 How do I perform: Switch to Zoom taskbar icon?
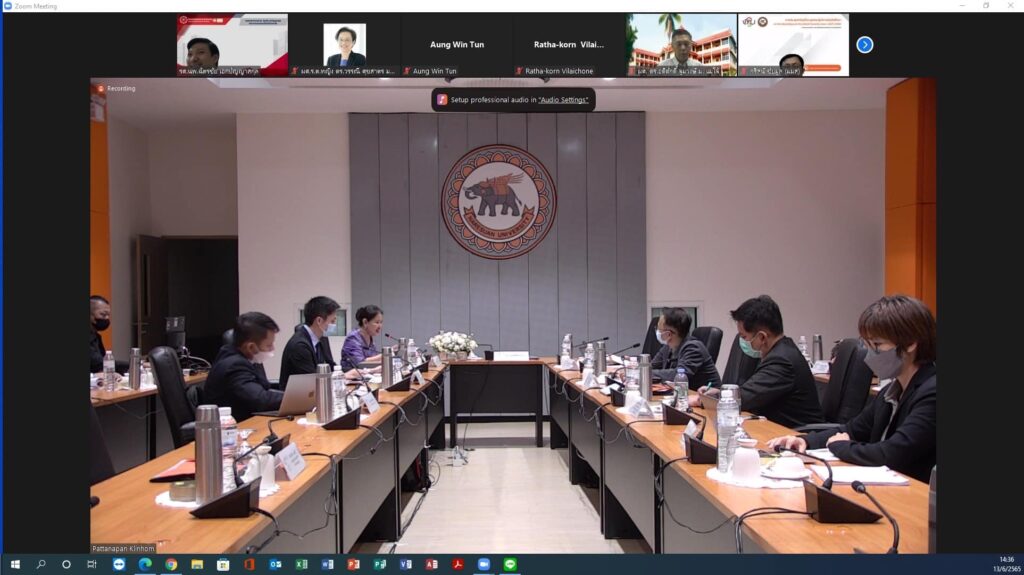484,565
